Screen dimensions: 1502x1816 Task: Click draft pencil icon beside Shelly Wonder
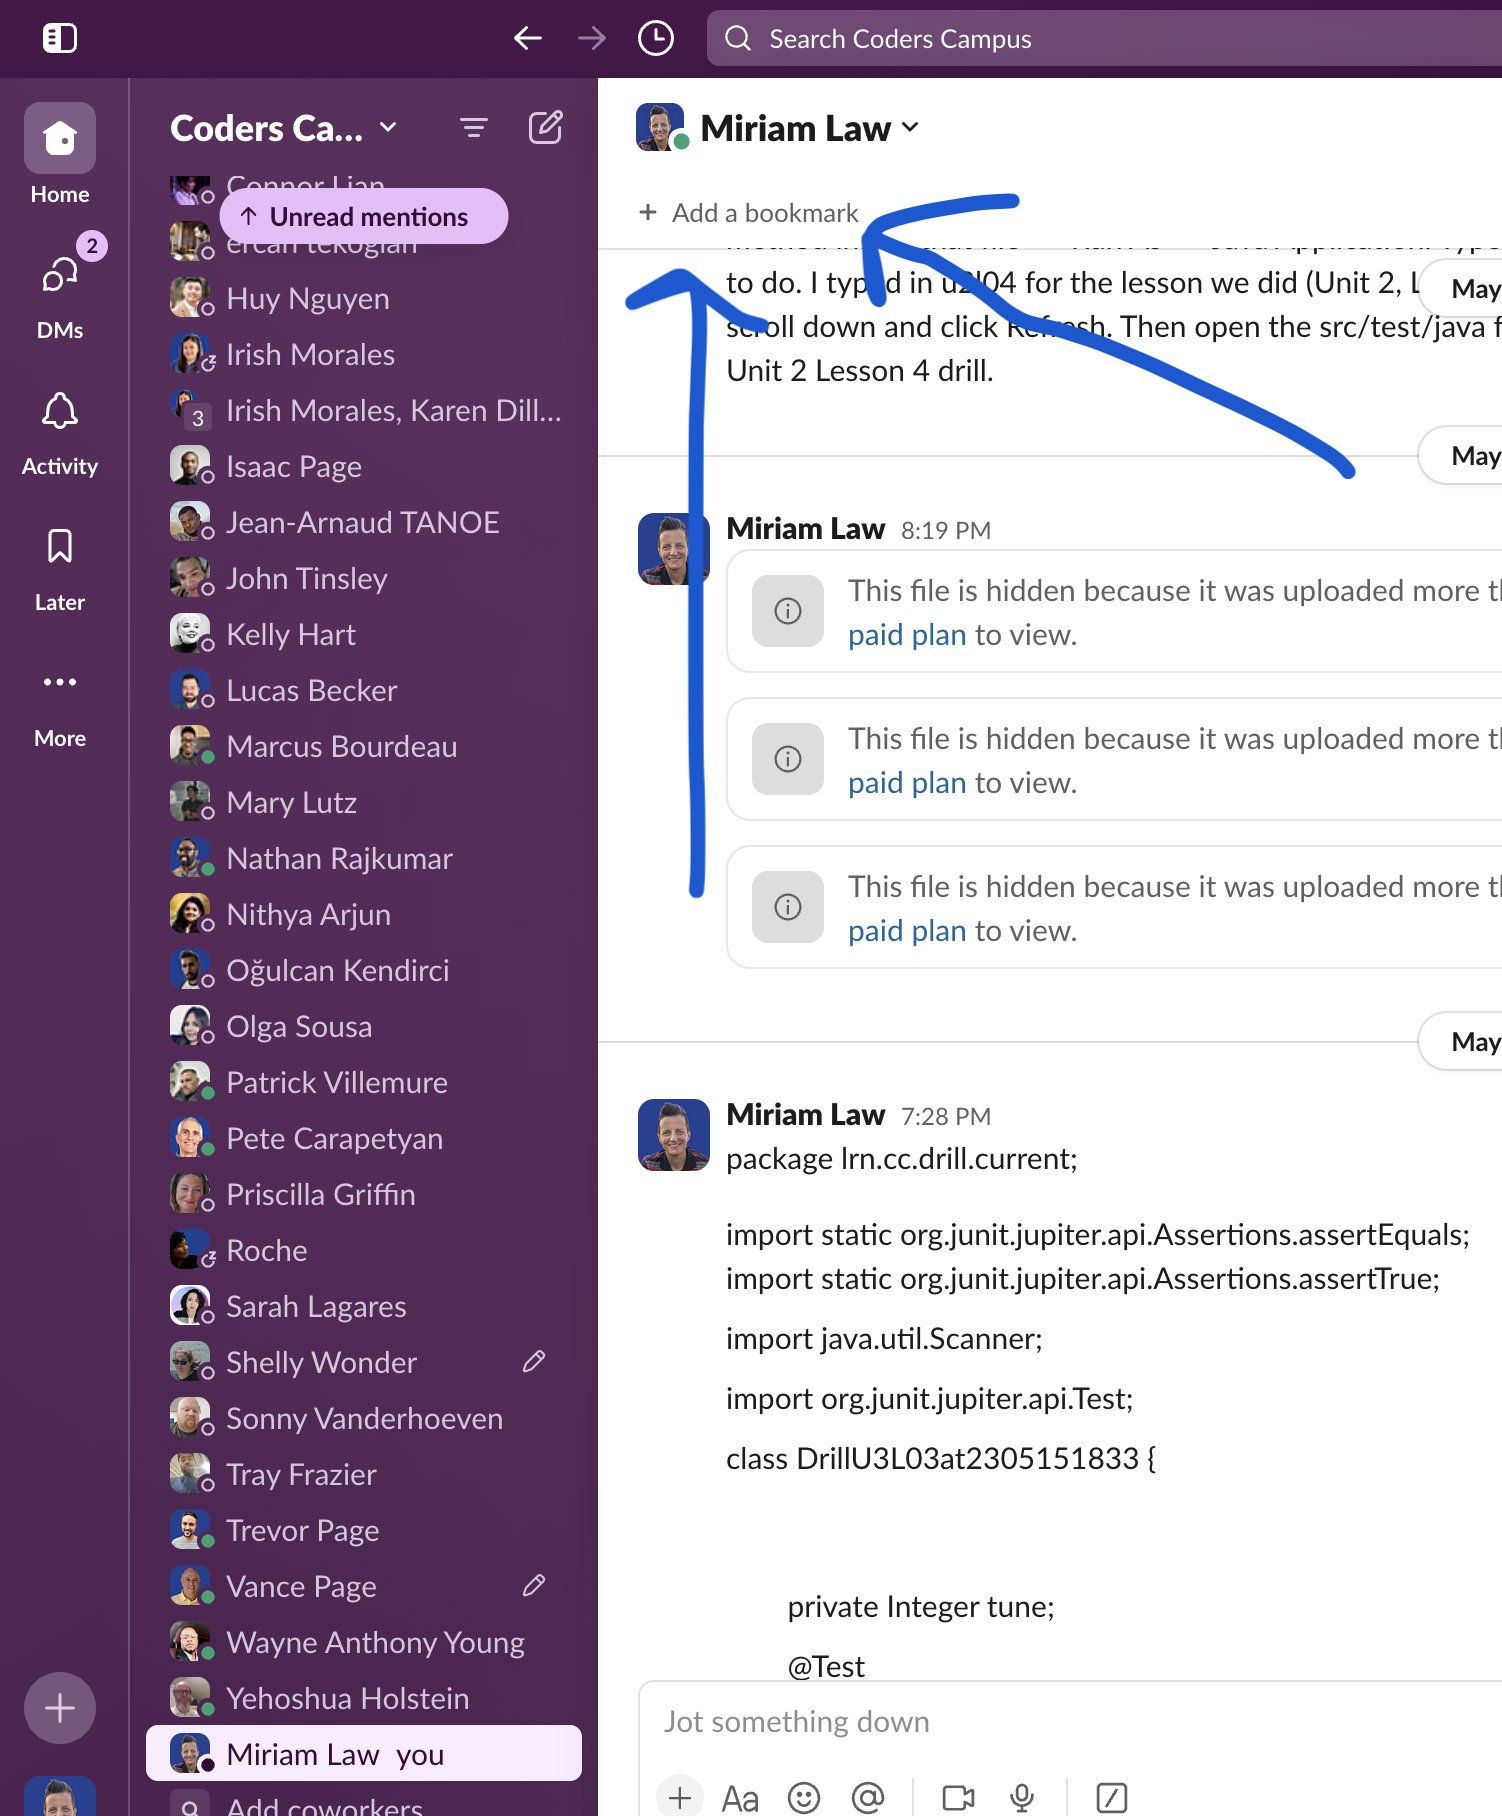[534, 1361]
